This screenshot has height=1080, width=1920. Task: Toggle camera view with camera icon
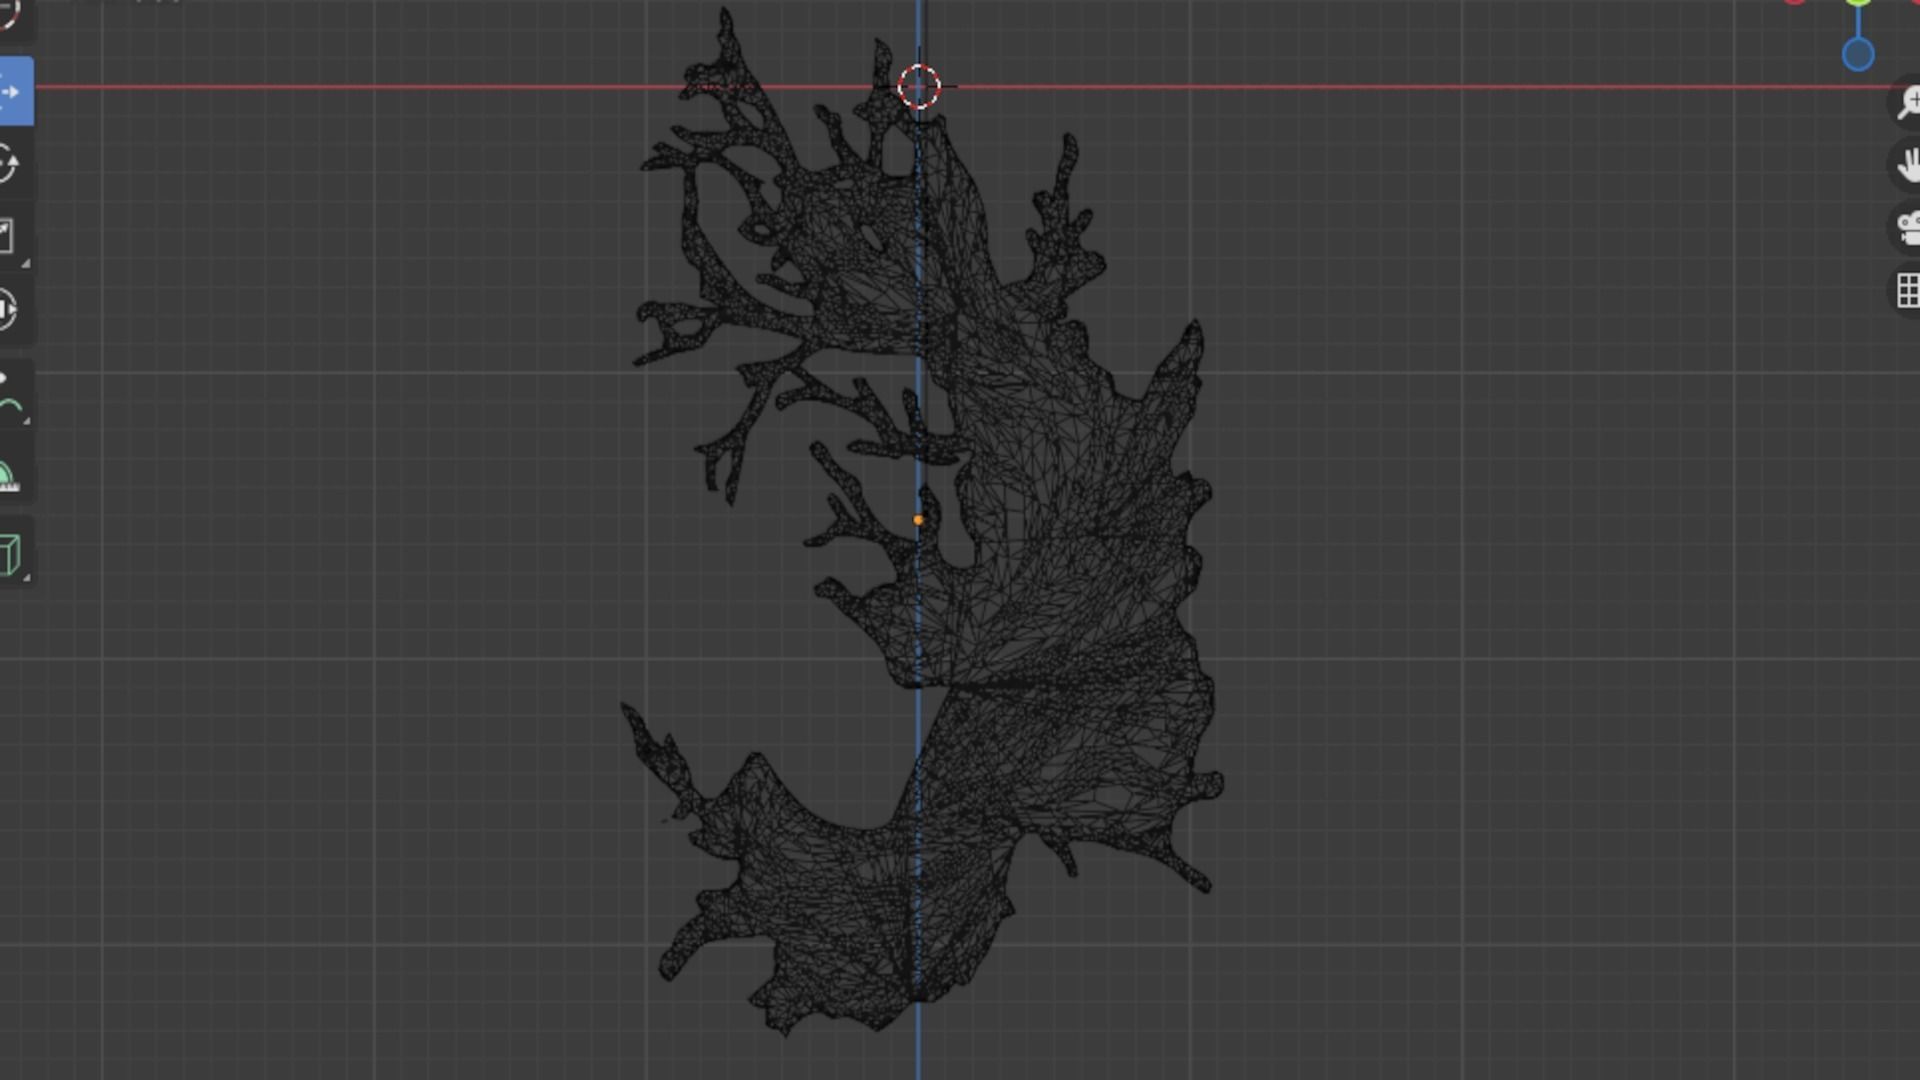point(1908,228)
